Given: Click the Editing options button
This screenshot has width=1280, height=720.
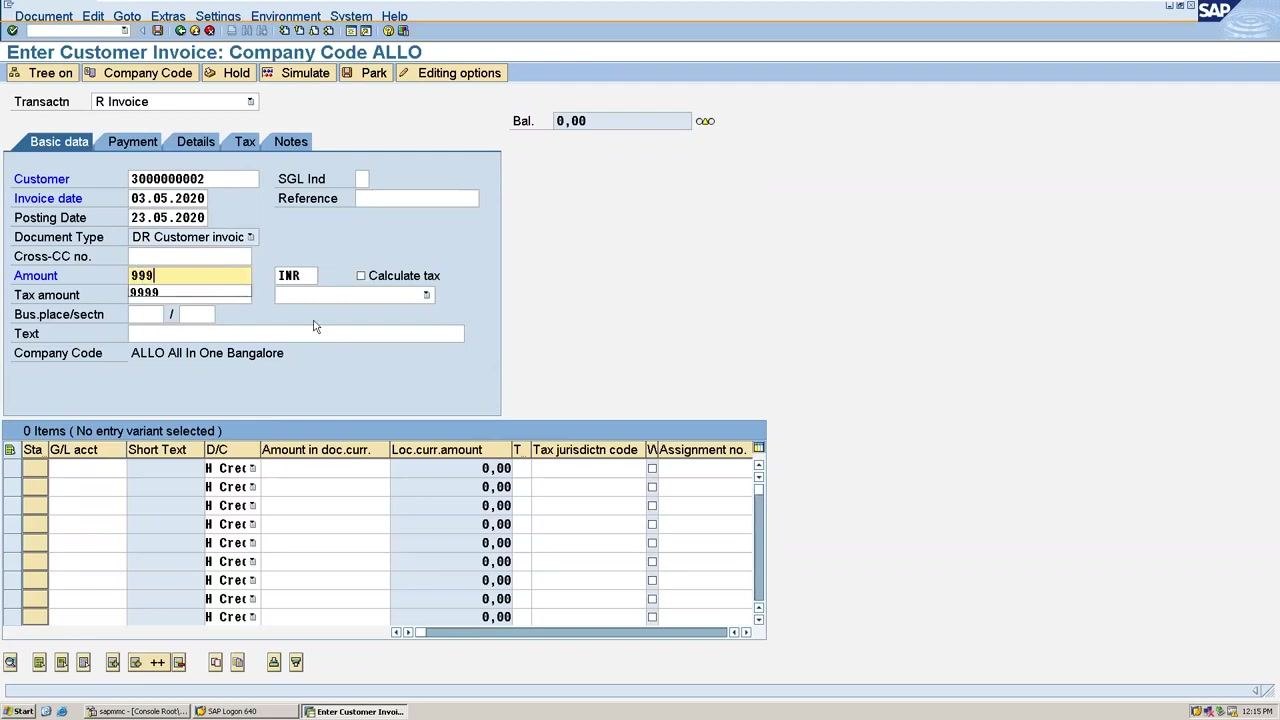Looking at the screenshot, I should click(450, 73).
